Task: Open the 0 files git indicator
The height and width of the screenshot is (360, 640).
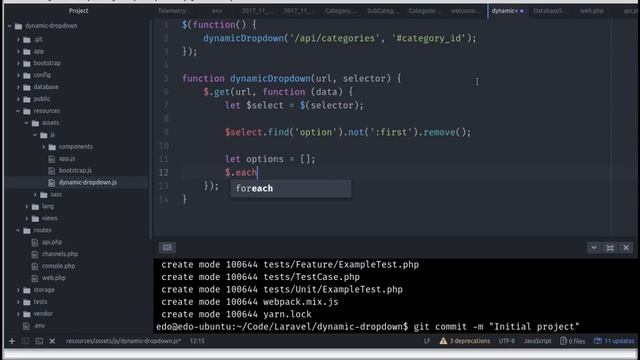Action: [572, 341]
